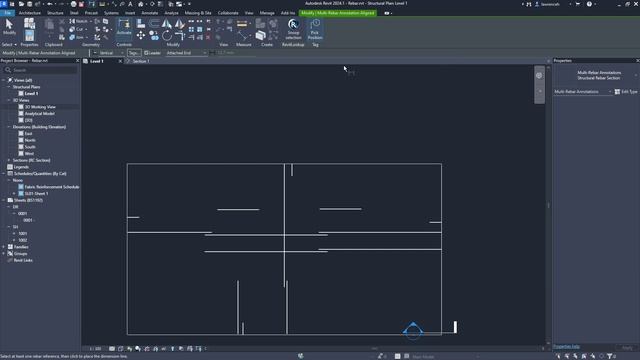Expand the Sections (RC Section) node
The image size is (640, 360).
pyautogui.click(x=9, y=160)
